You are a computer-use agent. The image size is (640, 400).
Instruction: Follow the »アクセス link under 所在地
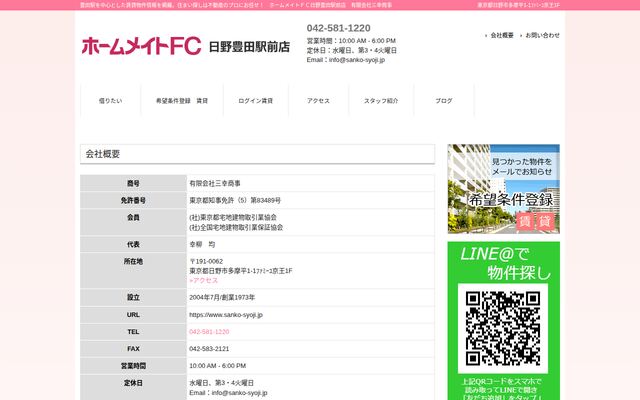[x=204, y=280]
